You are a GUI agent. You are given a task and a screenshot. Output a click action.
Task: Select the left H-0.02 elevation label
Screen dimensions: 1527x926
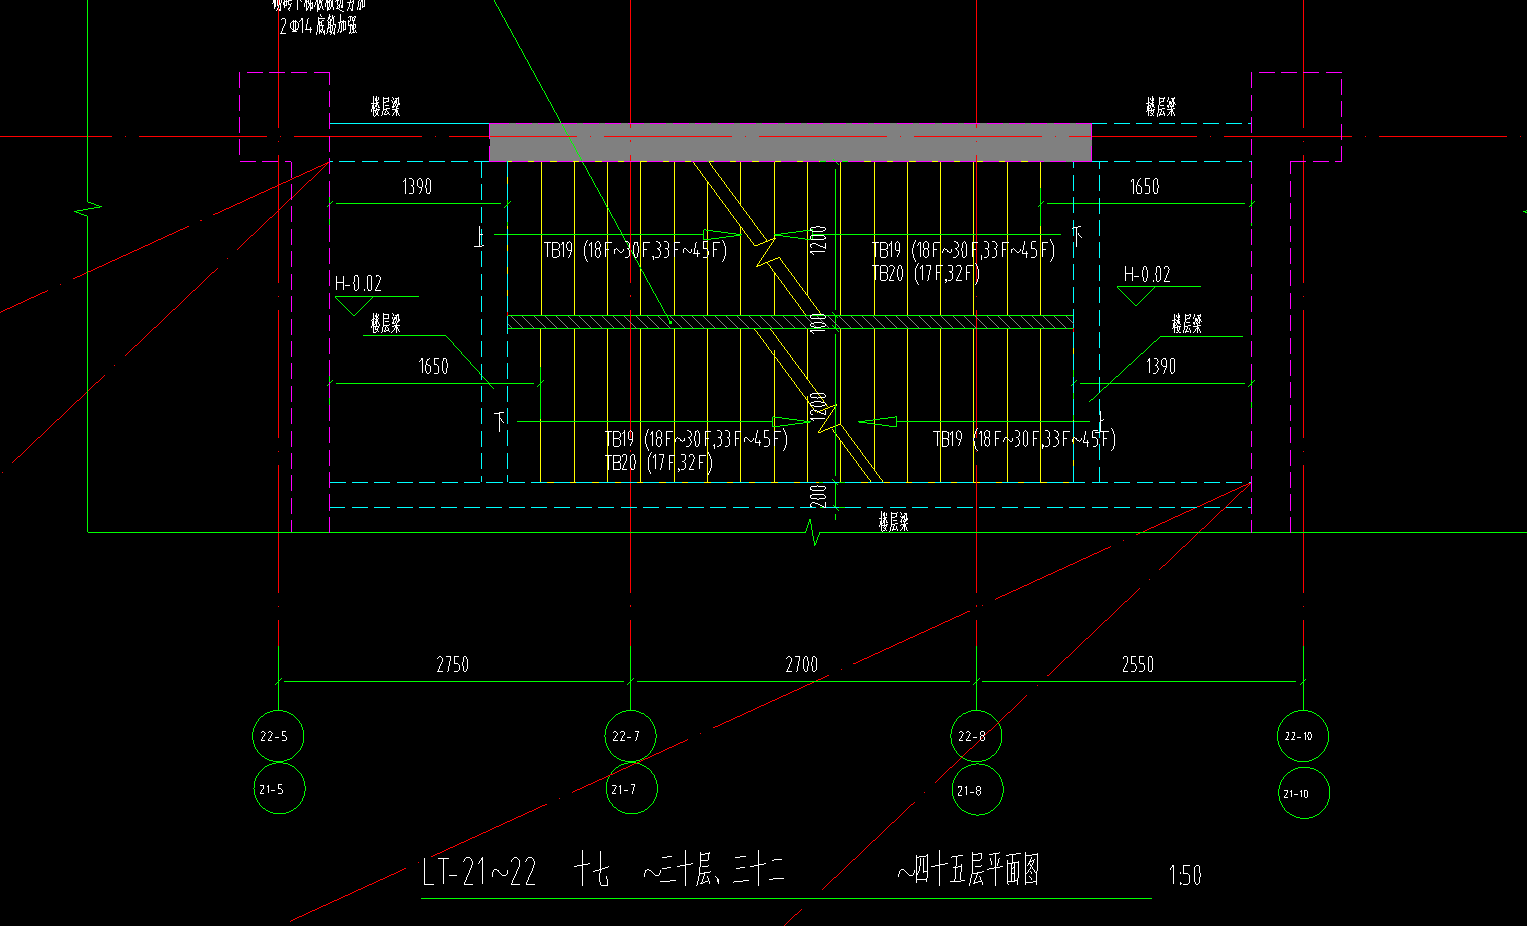pos(358,284)
